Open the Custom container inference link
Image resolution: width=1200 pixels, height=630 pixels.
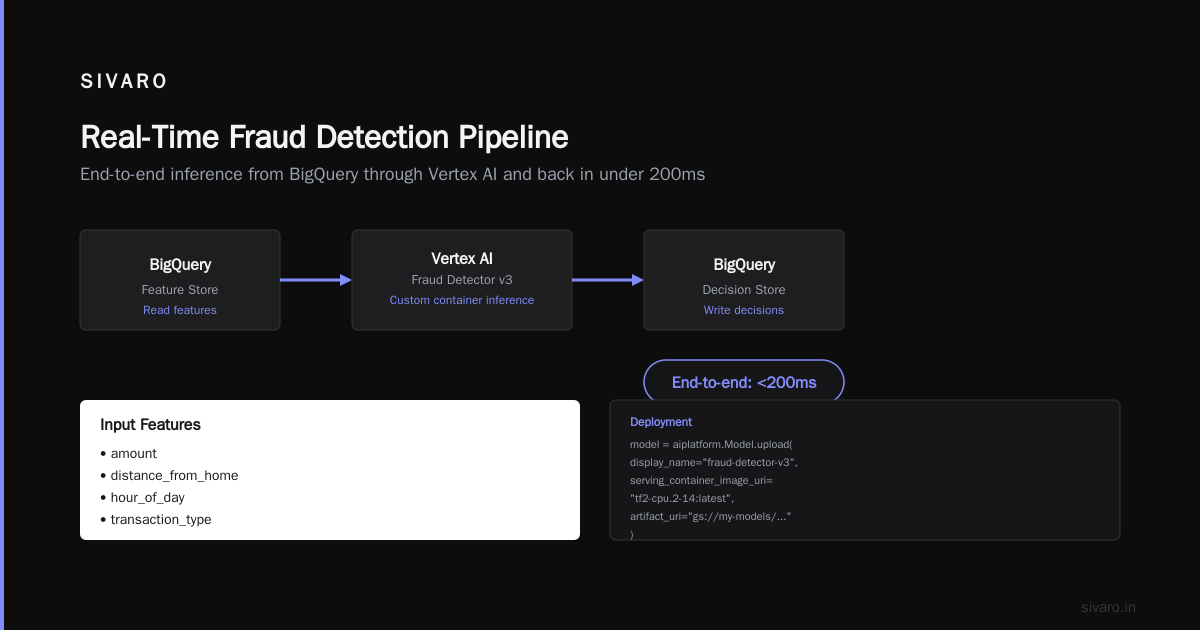pos(462,300)
